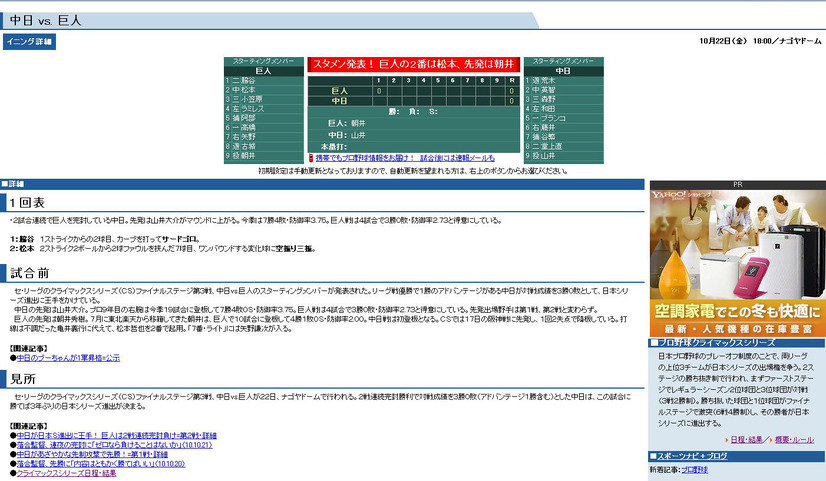Select 巨人 cleanup batter 左 ラミレス
The height and width of the screenshot is (481, 826).
[x=263, y=109]
